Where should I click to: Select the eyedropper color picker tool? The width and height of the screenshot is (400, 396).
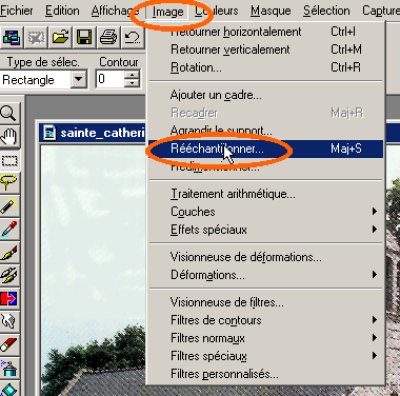(x=9, y=229)
